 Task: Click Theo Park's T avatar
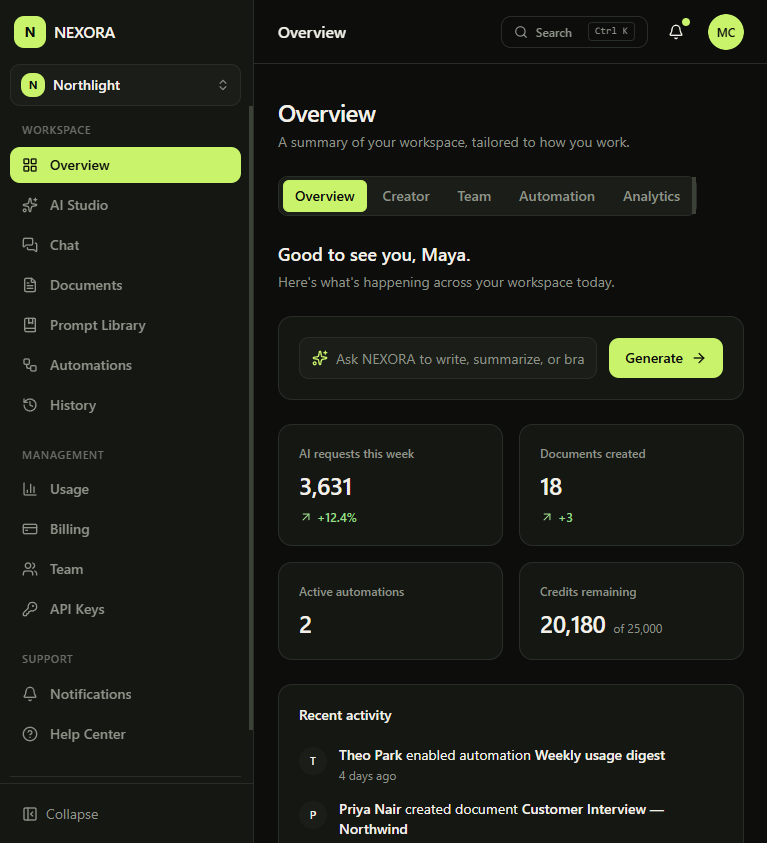tap(313, 761)
